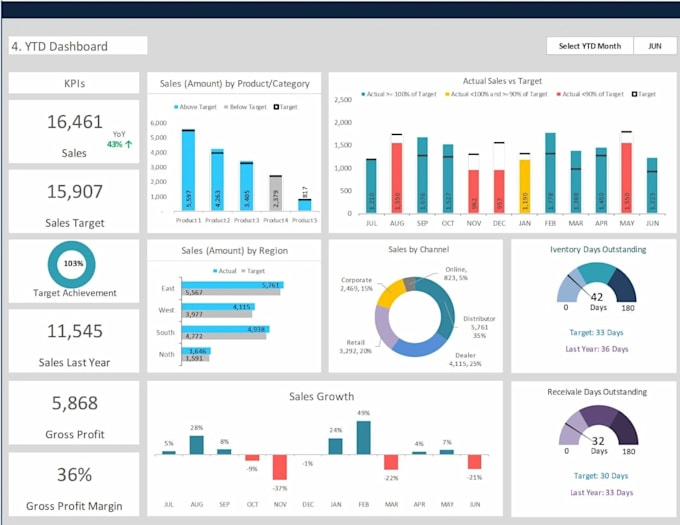Click the 4. YTD Dashboard title box

coord(78,46)
